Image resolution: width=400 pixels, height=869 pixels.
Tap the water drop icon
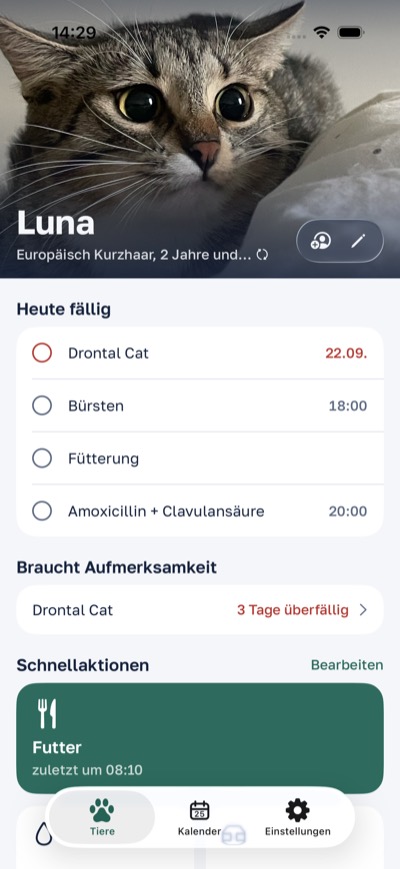[x=44, y=833]
